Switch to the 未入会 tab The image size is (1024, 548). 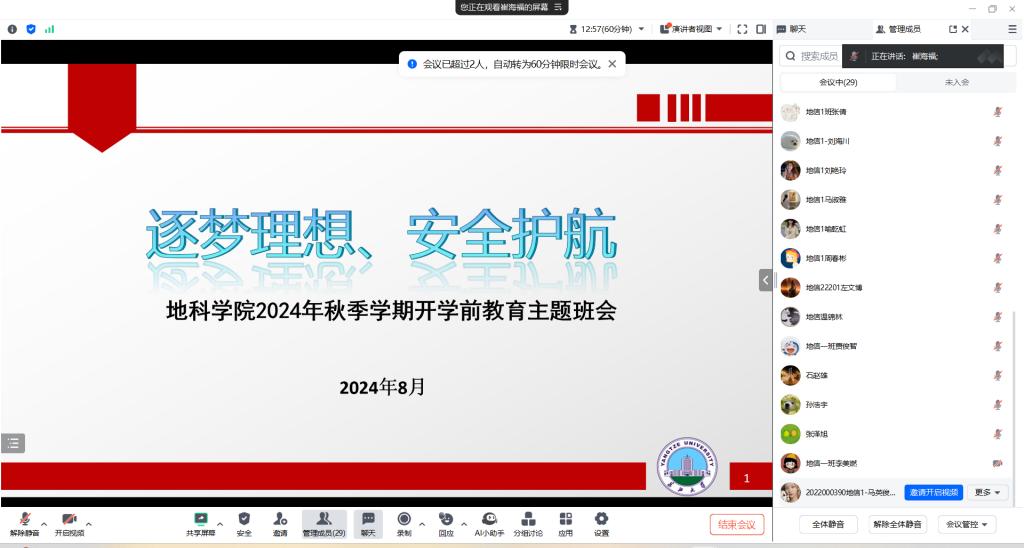click(x=956, y=82)
